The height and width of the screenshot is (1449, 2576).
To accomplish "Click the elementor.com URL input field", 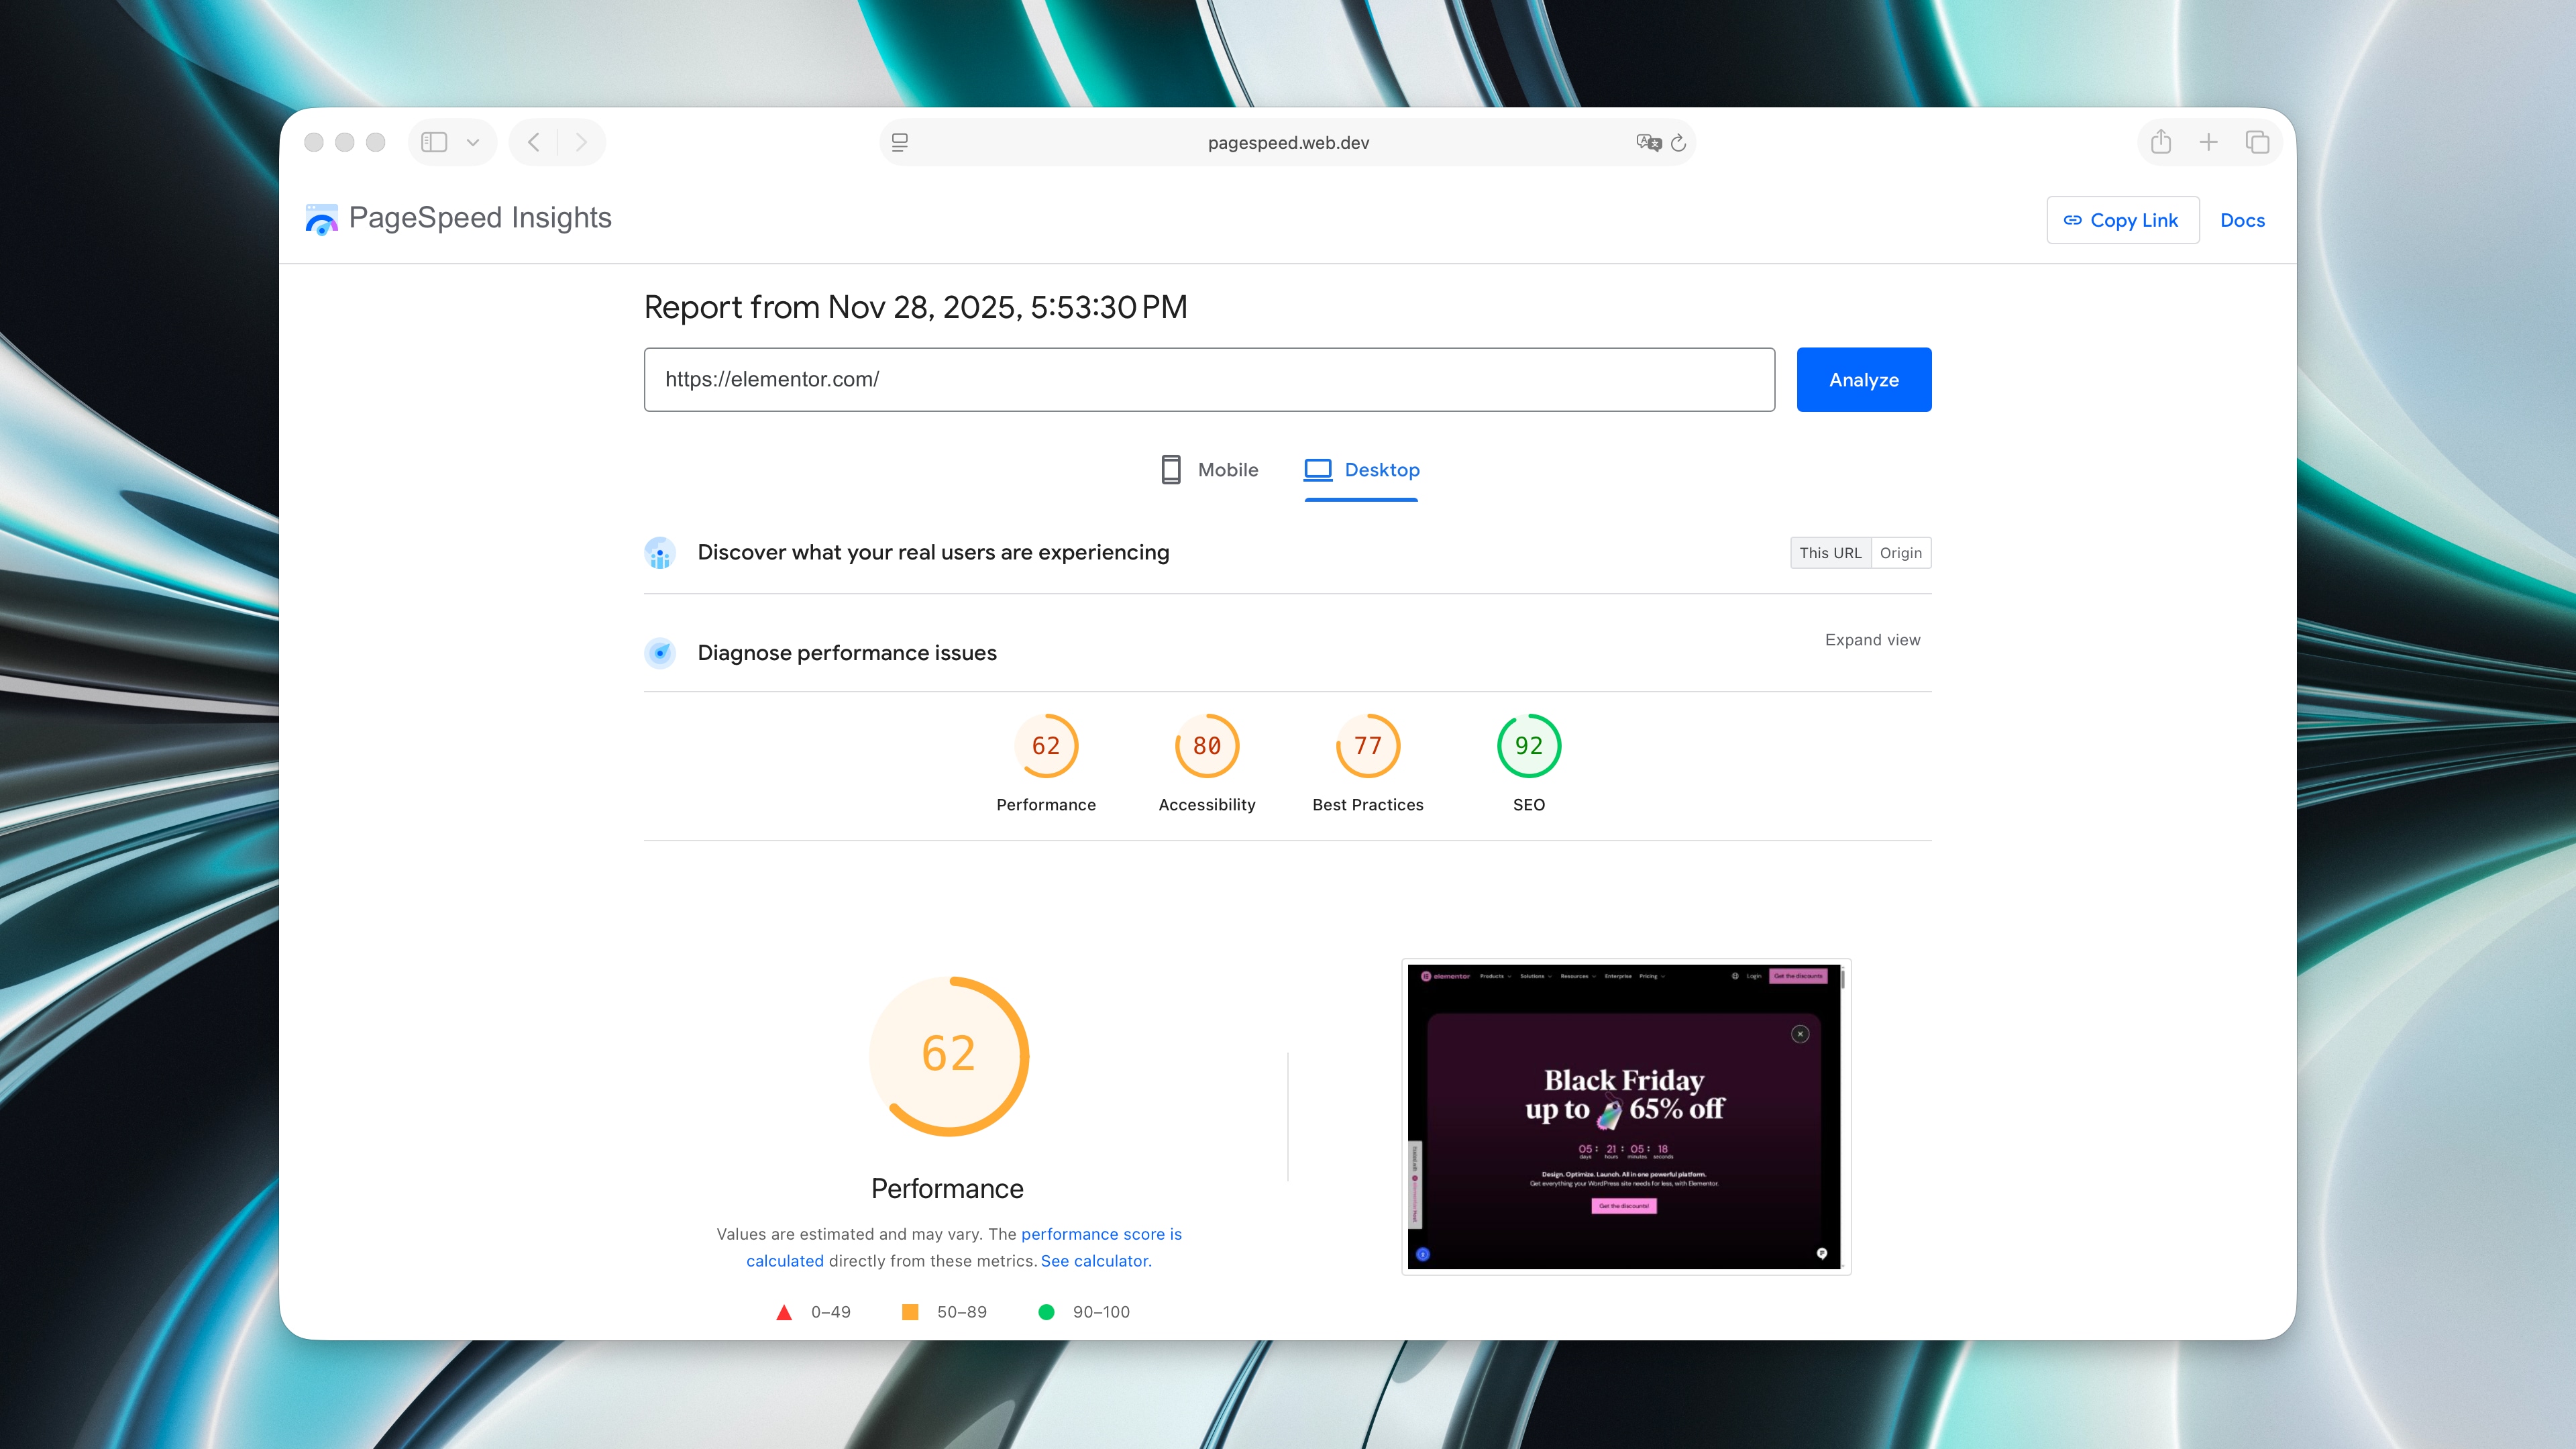I will point(1208,380).
